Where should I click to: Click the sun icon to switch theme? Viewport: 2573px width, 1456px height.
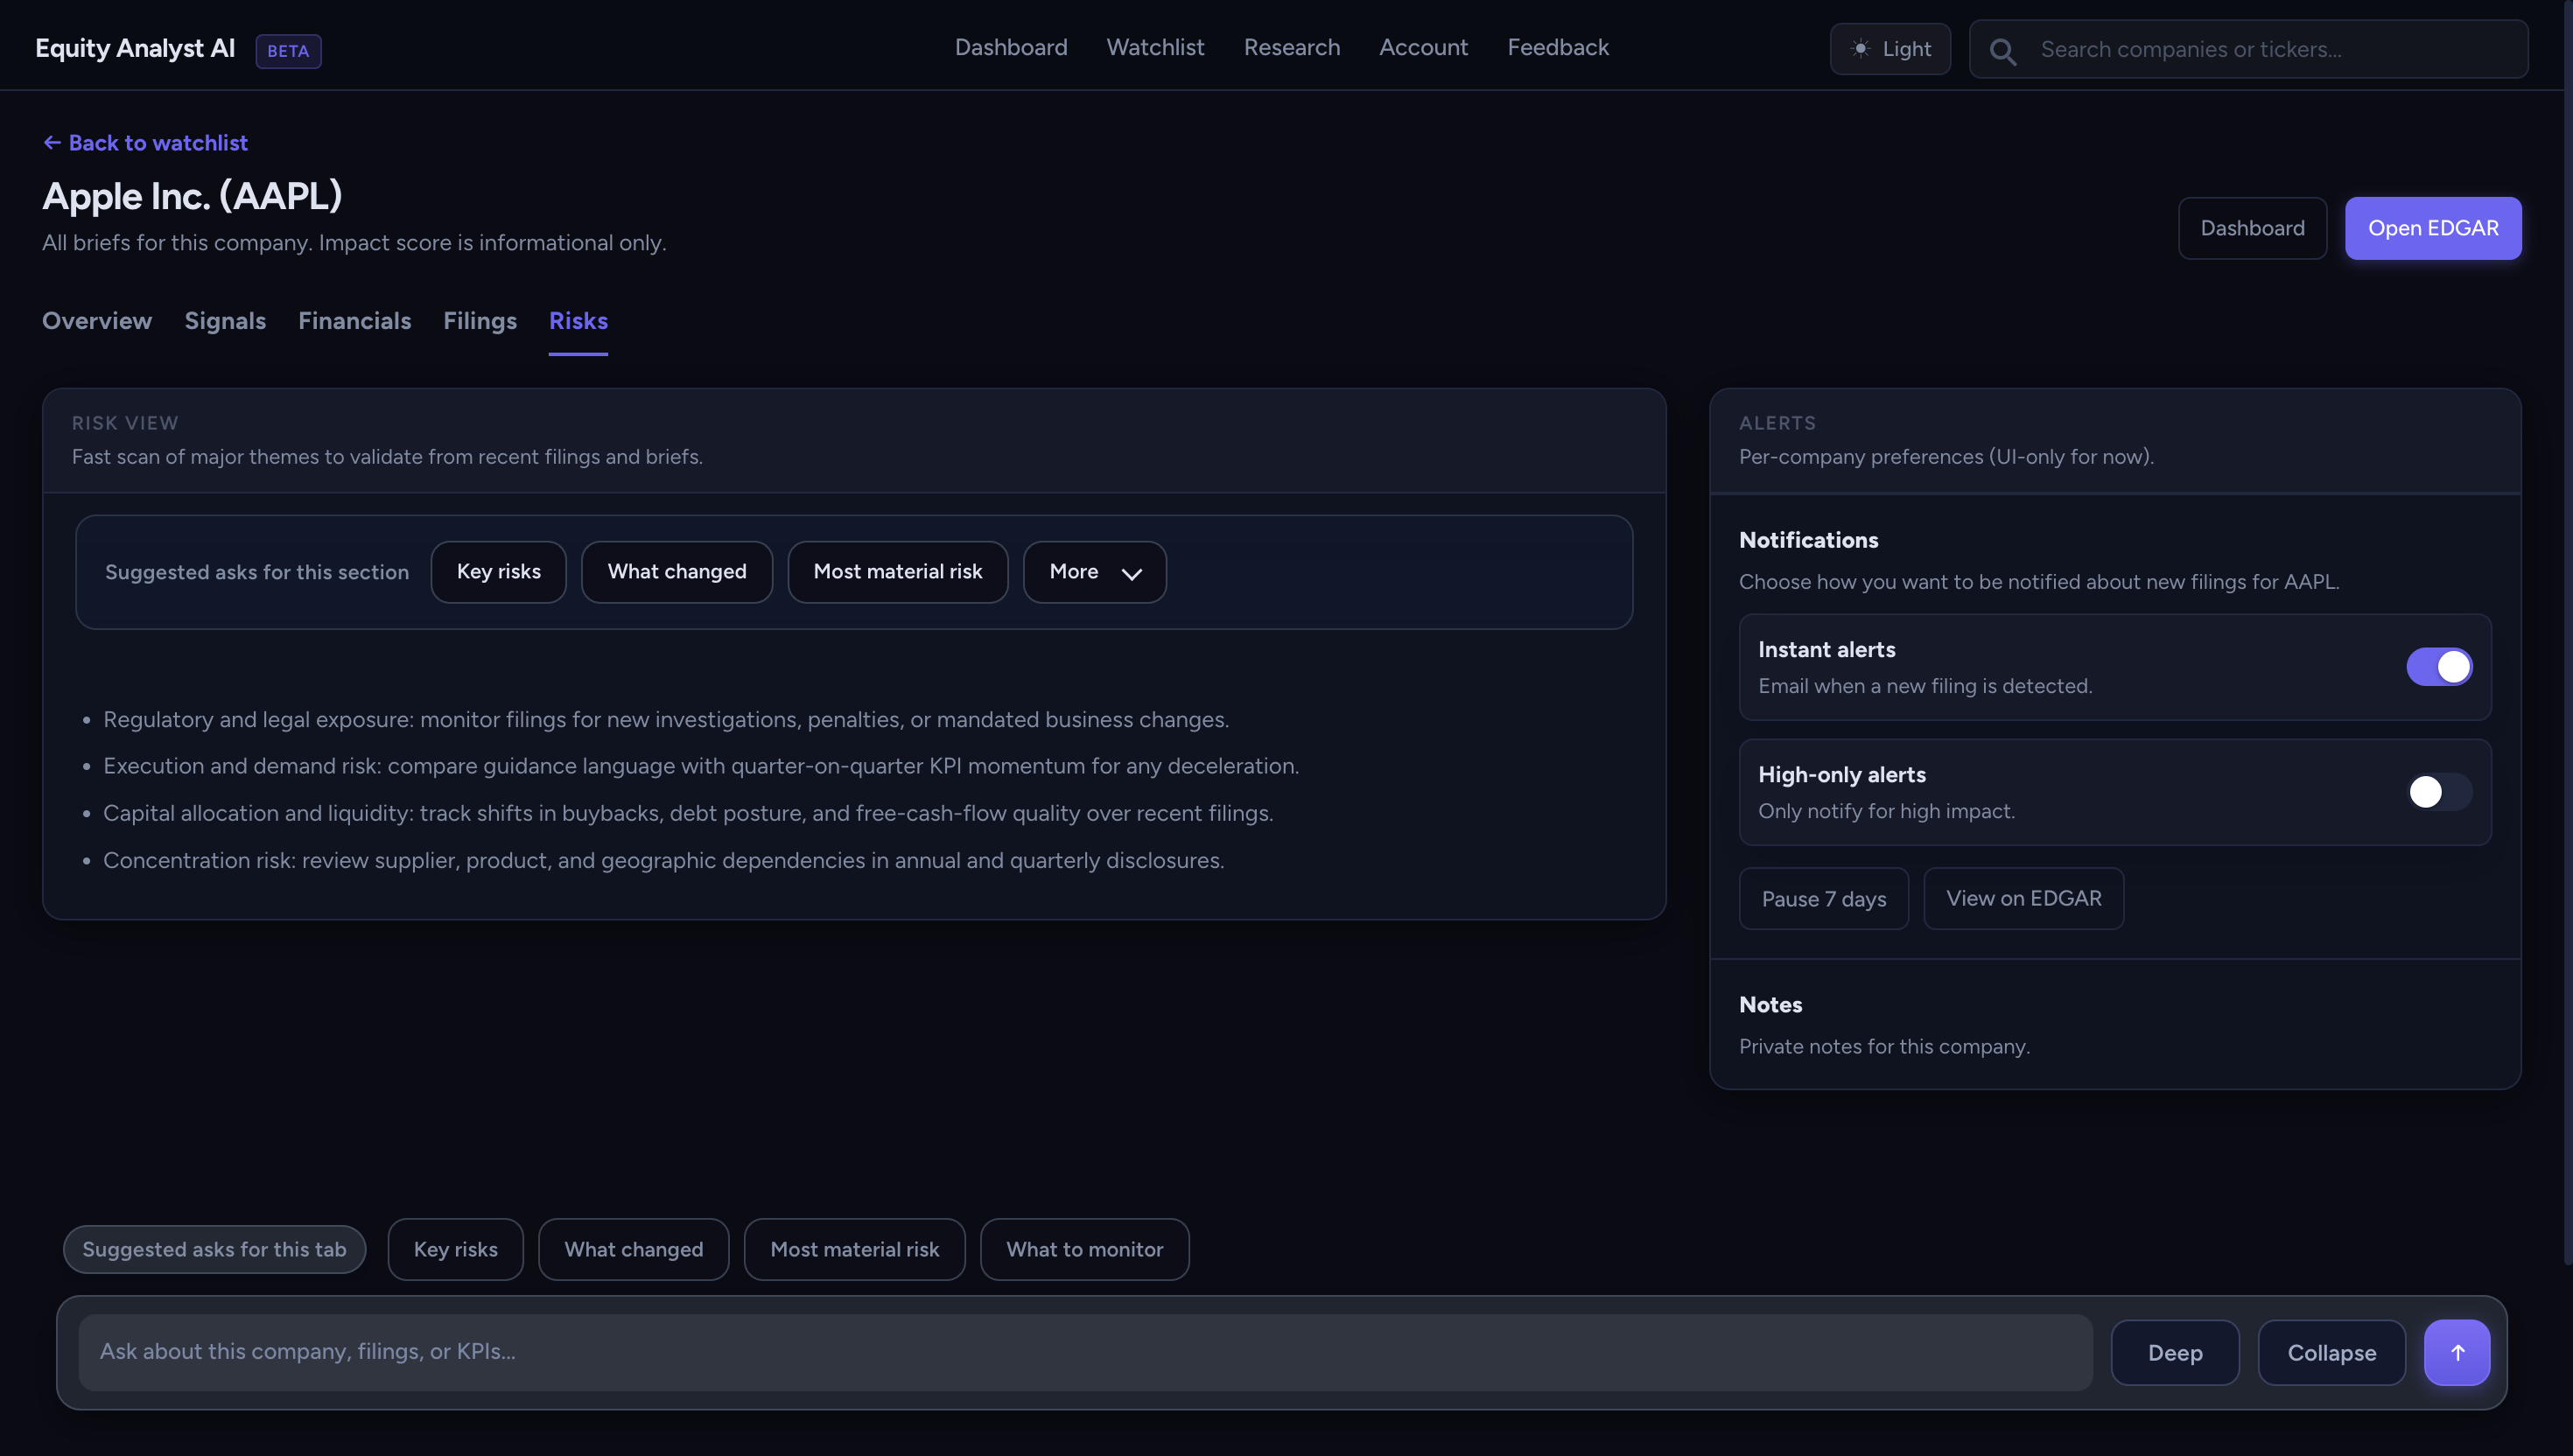[1859, 48]
